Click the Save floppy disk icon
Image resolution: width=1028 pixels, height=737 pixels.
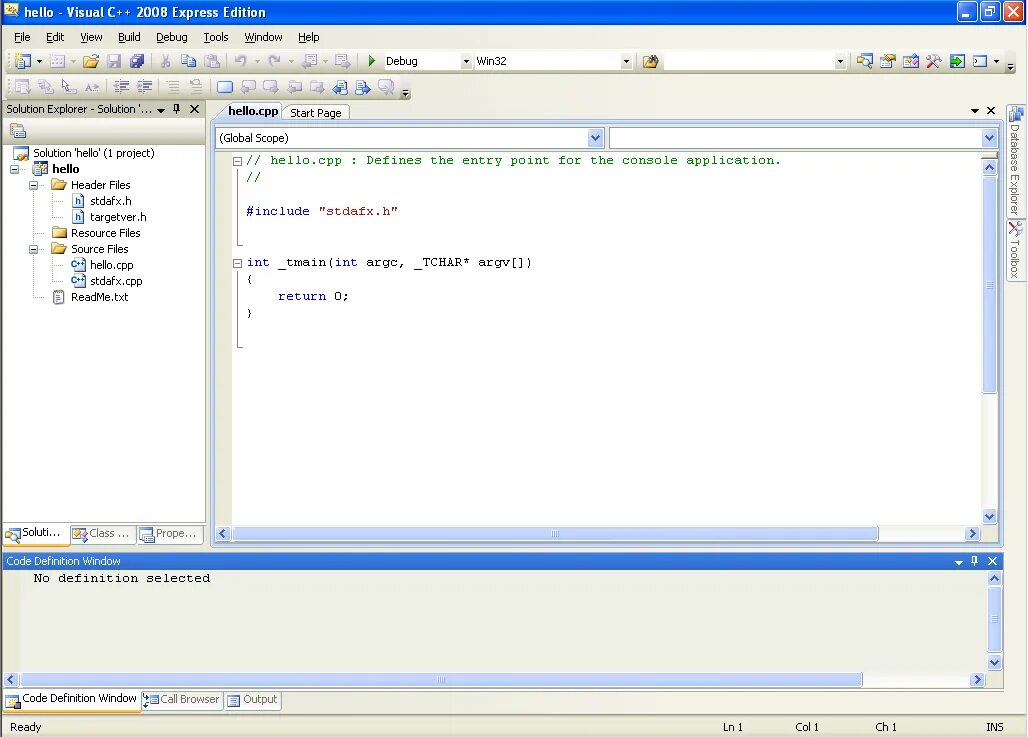point(114,61)
